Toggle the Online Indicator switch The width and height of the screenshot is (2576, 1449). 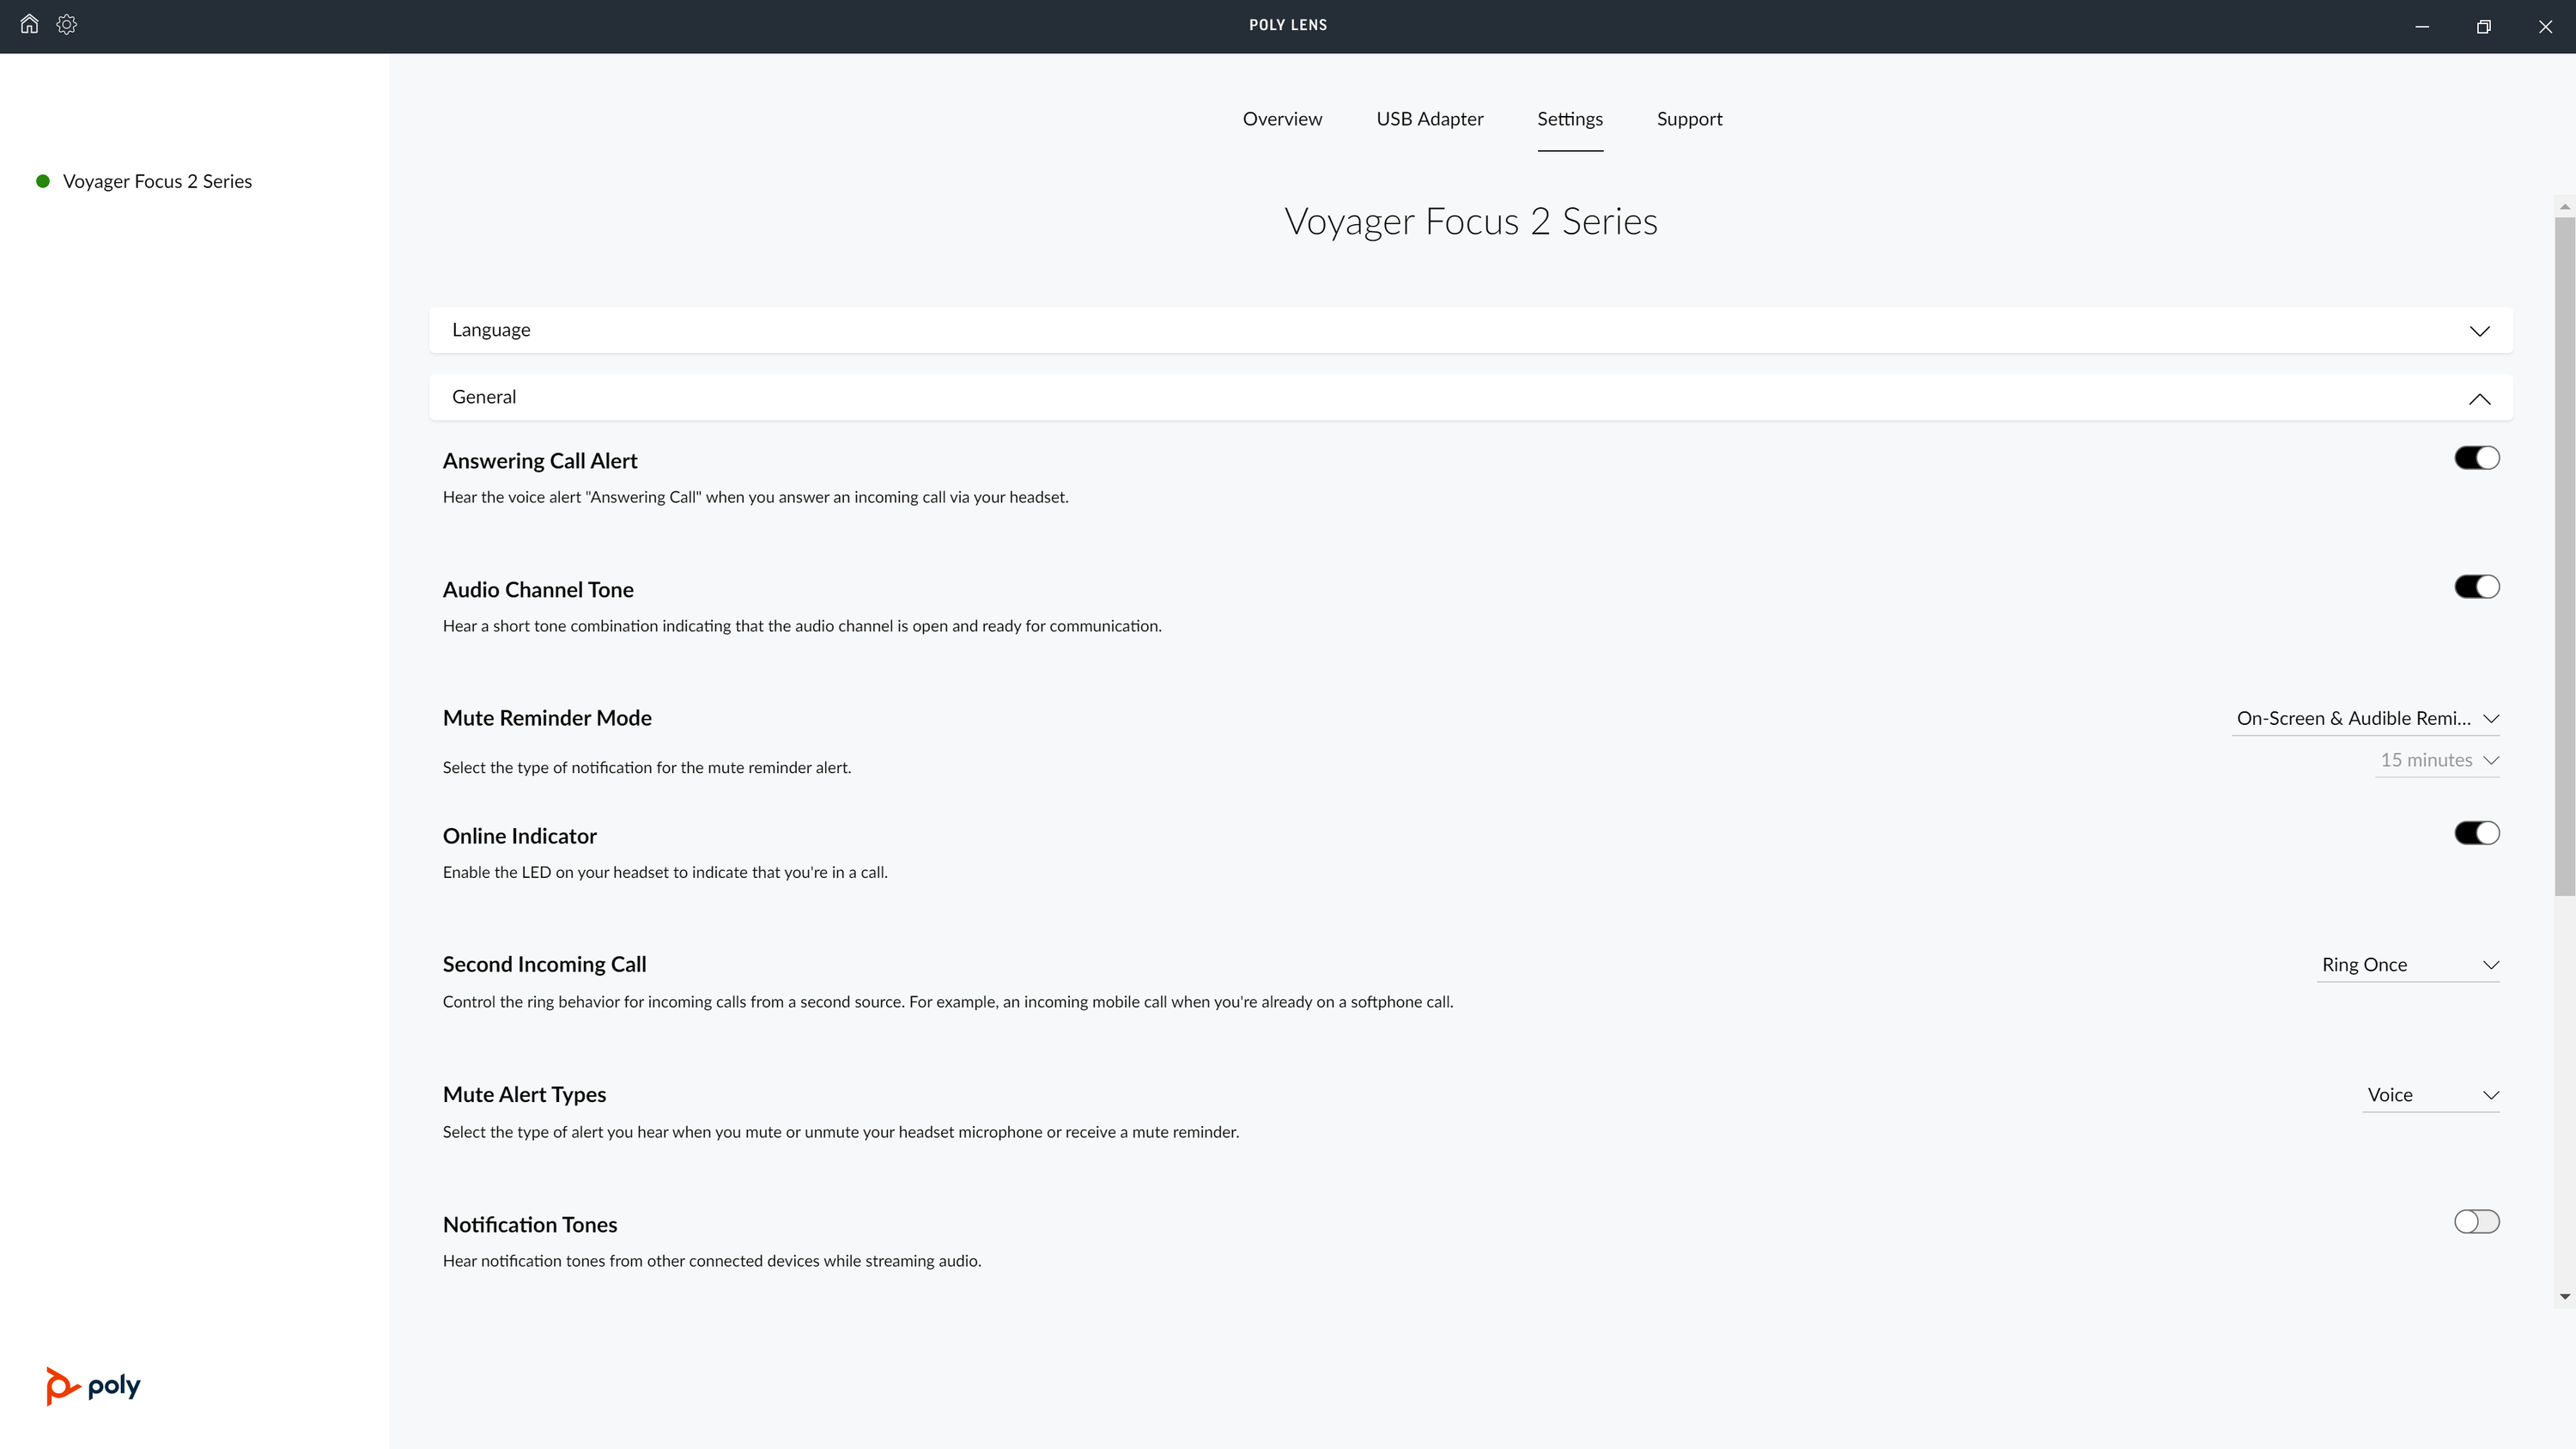(2476, 833)
